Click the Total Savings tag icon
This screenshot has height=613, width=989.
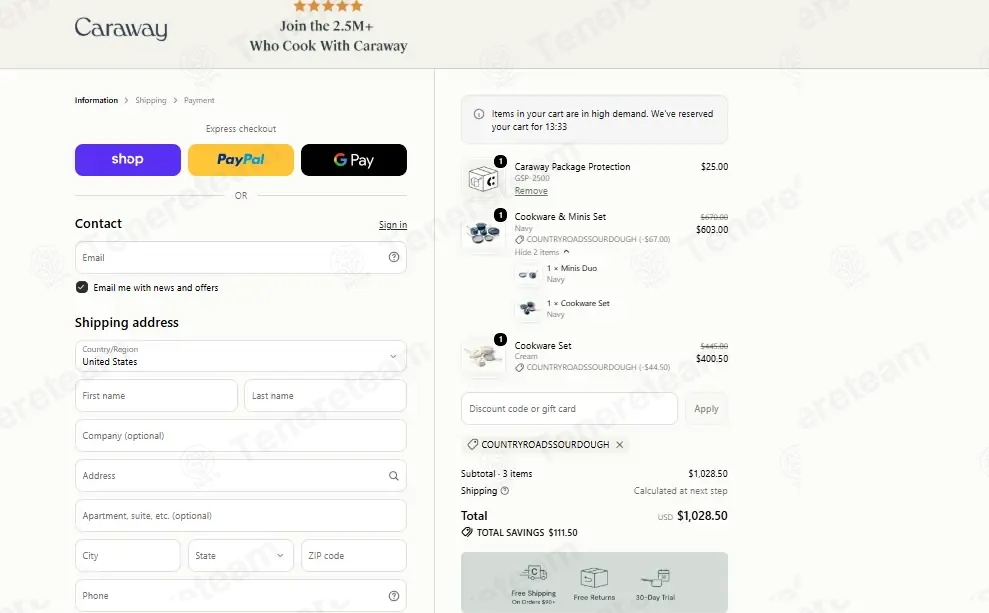(467, 532)
